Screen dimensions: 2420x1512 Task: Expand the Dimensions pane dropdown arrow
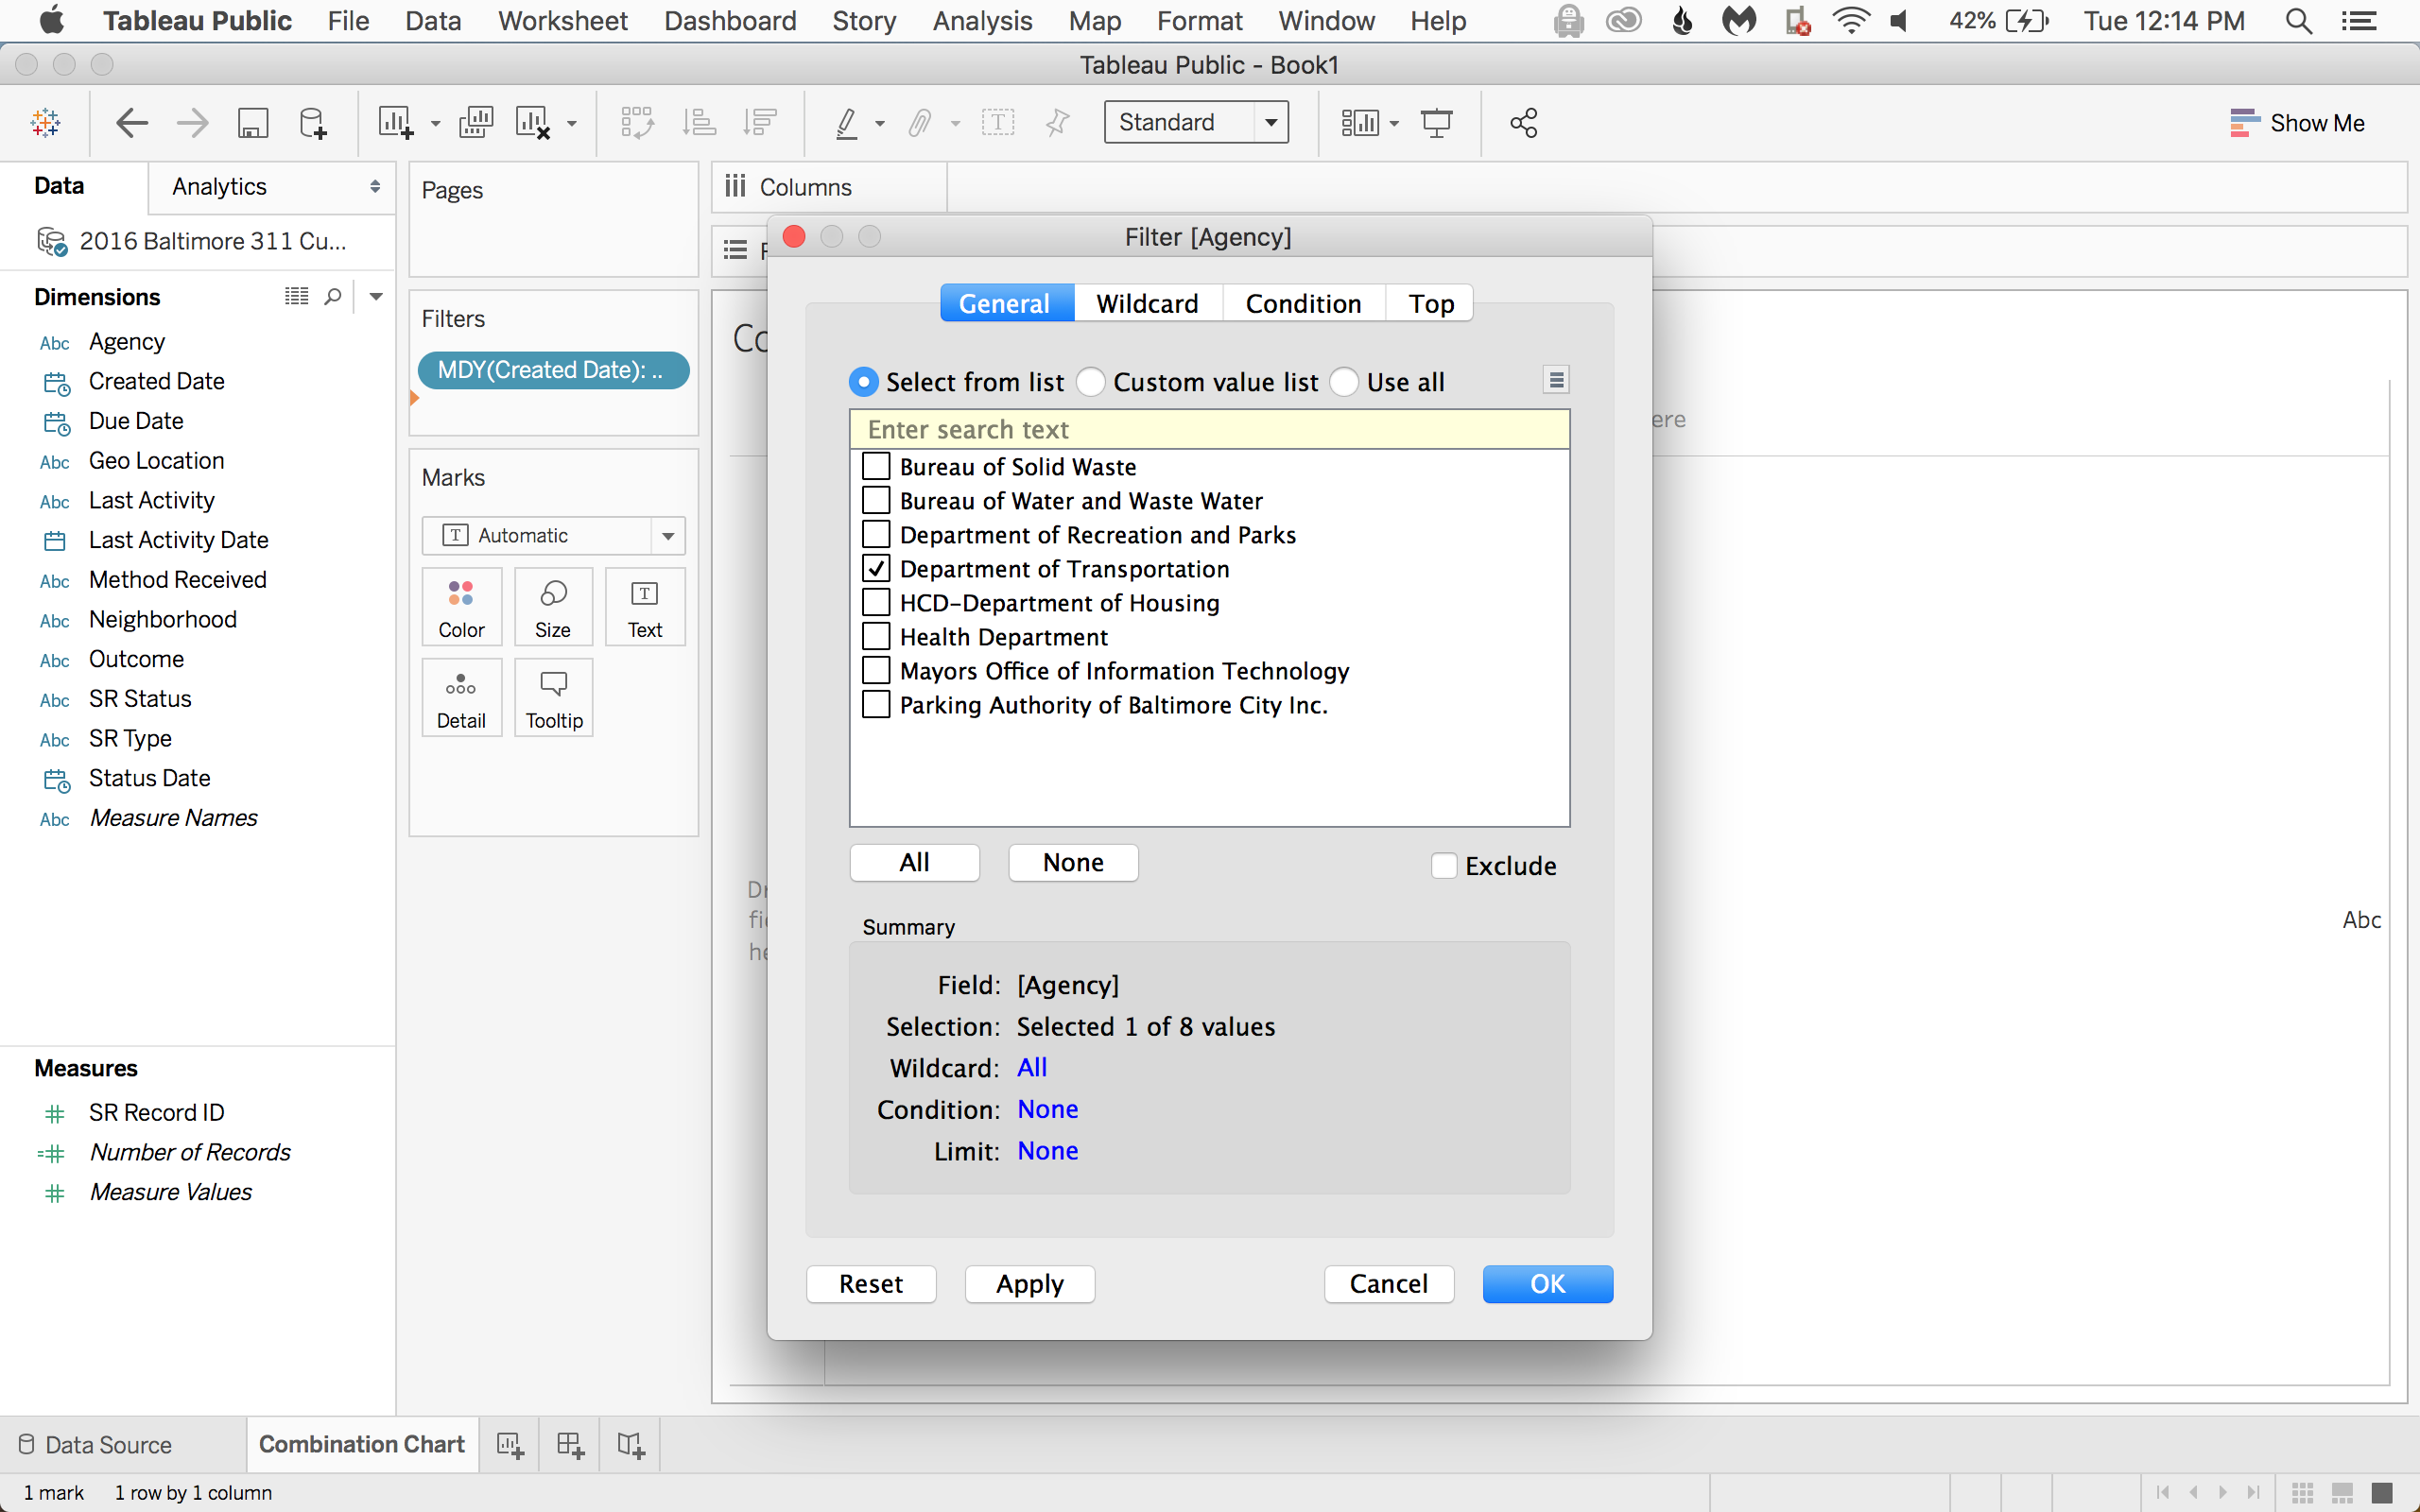click(x=376, y=297)
